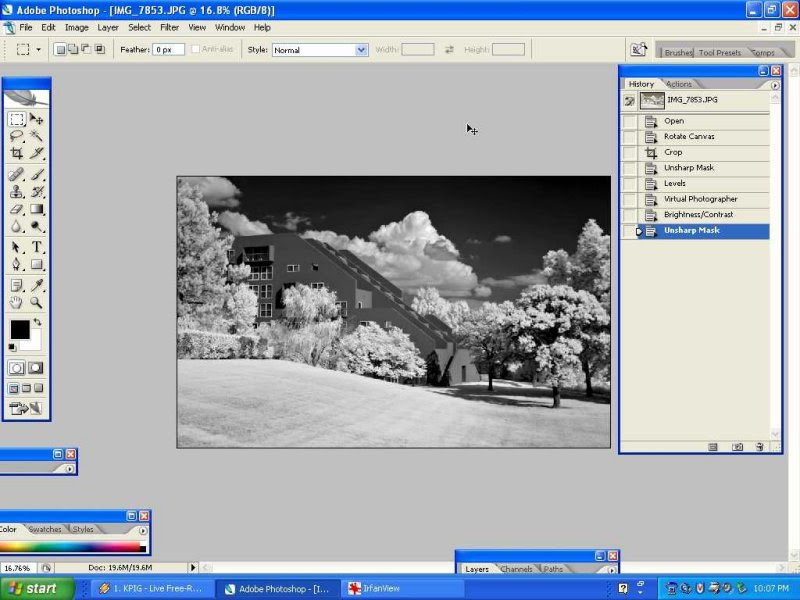Open the Color panel flyout menu
Viewport: 800px width, 600px height.
(x=143, y=531)
